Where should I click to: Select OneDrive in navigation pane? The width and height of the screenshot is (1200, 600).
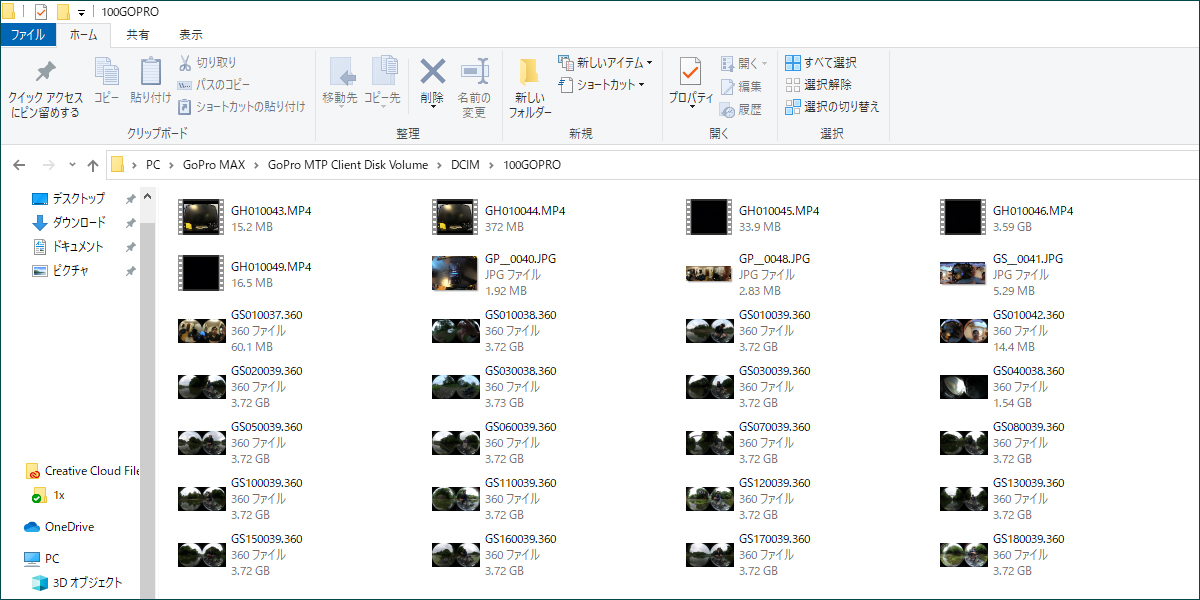point(69,527)
